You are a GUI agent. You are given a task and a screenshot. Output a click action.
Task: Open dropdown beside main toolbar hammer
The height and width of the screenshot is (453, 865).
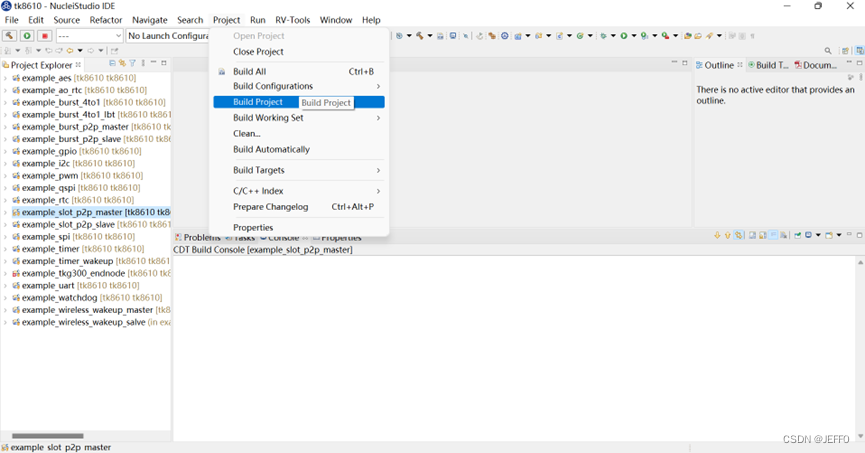tap(430, 36)
